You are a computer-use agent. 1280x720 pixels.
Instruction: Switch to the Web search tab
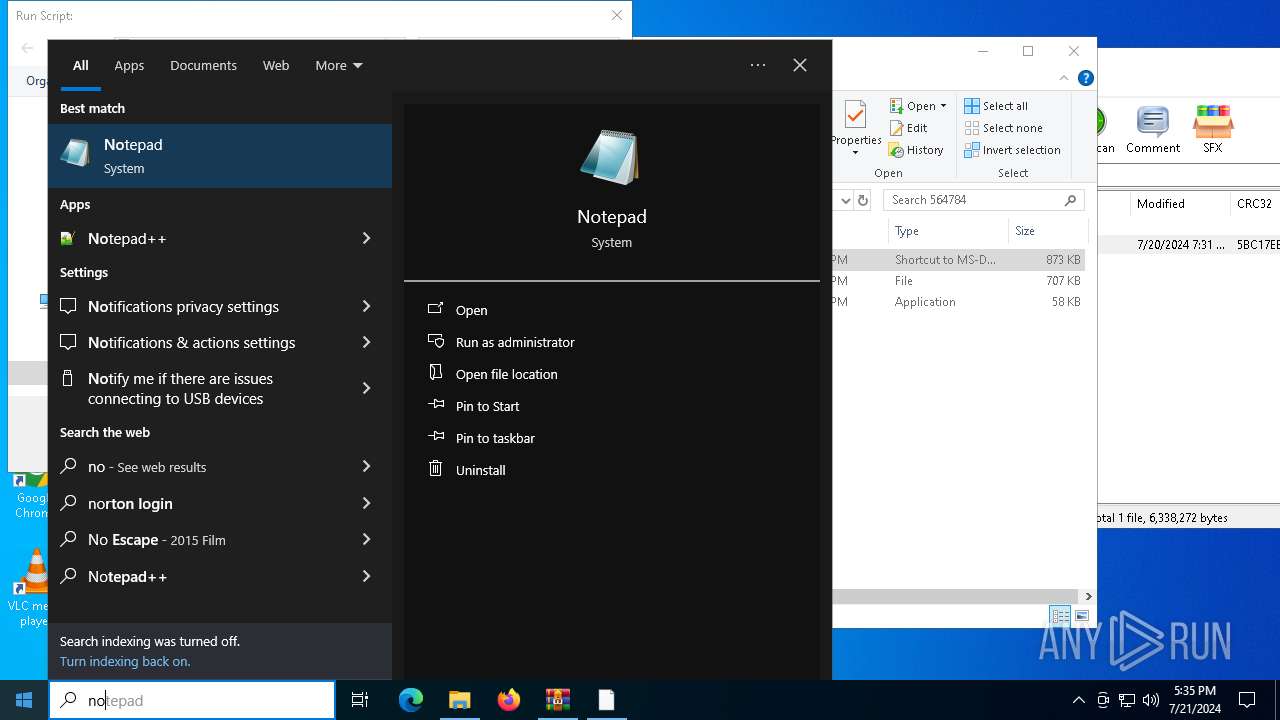tap(276, 65)
